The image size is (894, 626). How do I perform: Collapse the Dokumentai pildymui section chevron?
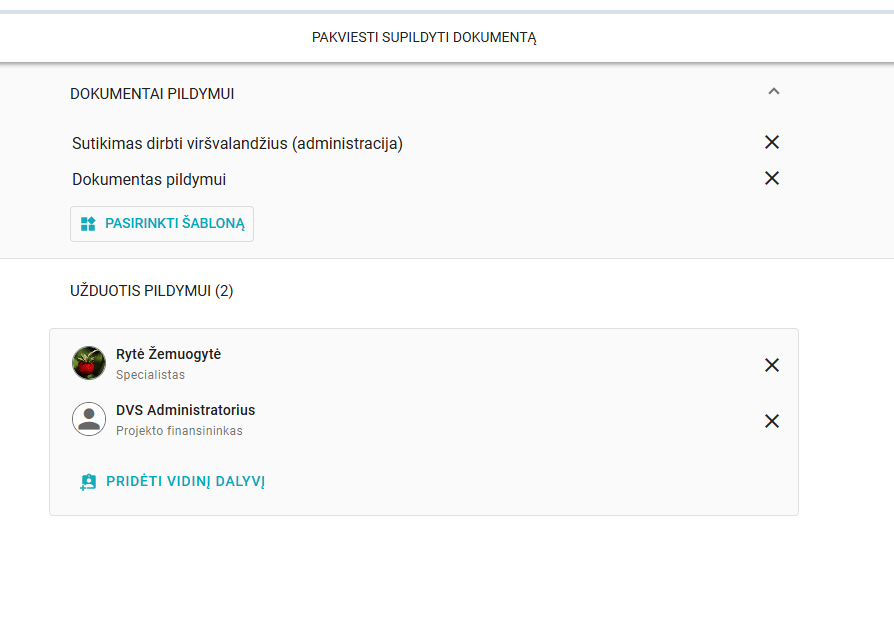(x=772, y=92)
